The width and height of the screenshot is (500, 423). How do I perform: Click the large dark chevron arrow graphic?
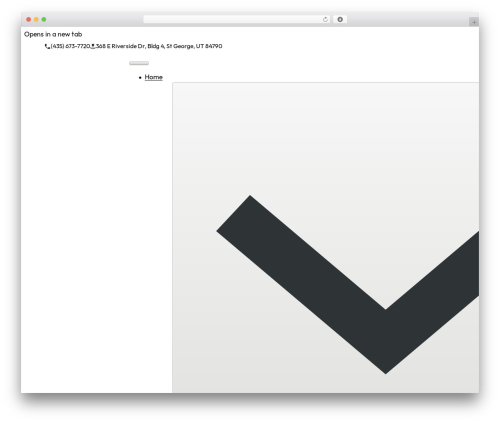(x=348, y=284)
